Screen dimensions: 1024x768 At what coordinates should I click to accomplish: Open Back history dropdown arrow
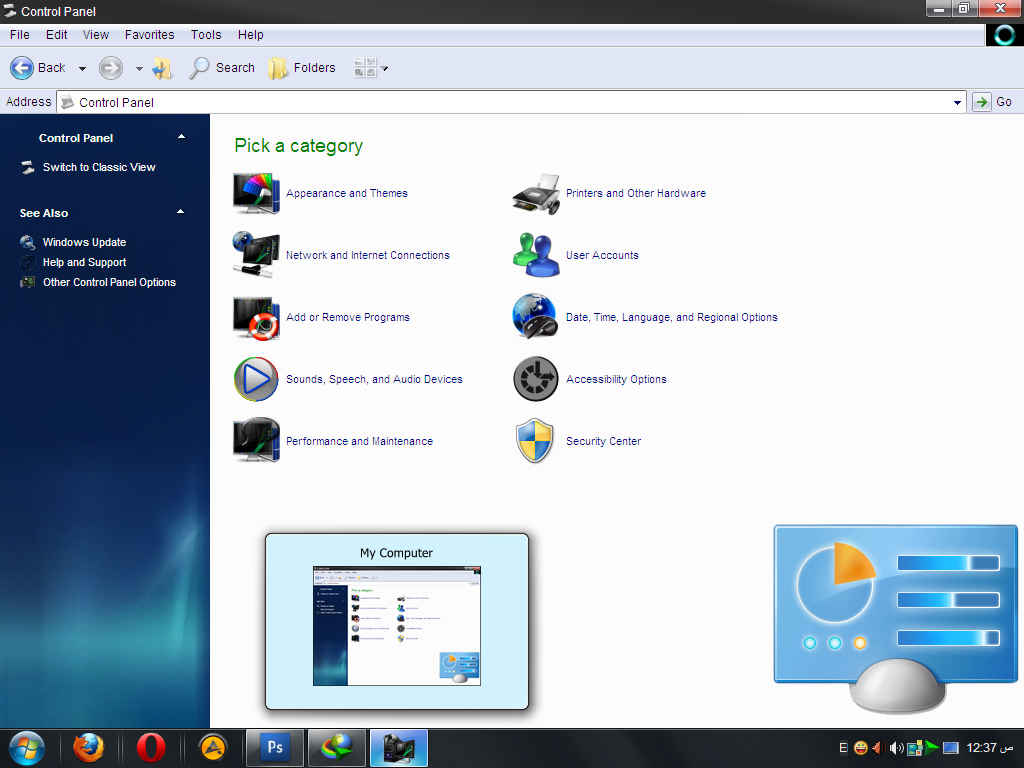[x=82, y=68]
